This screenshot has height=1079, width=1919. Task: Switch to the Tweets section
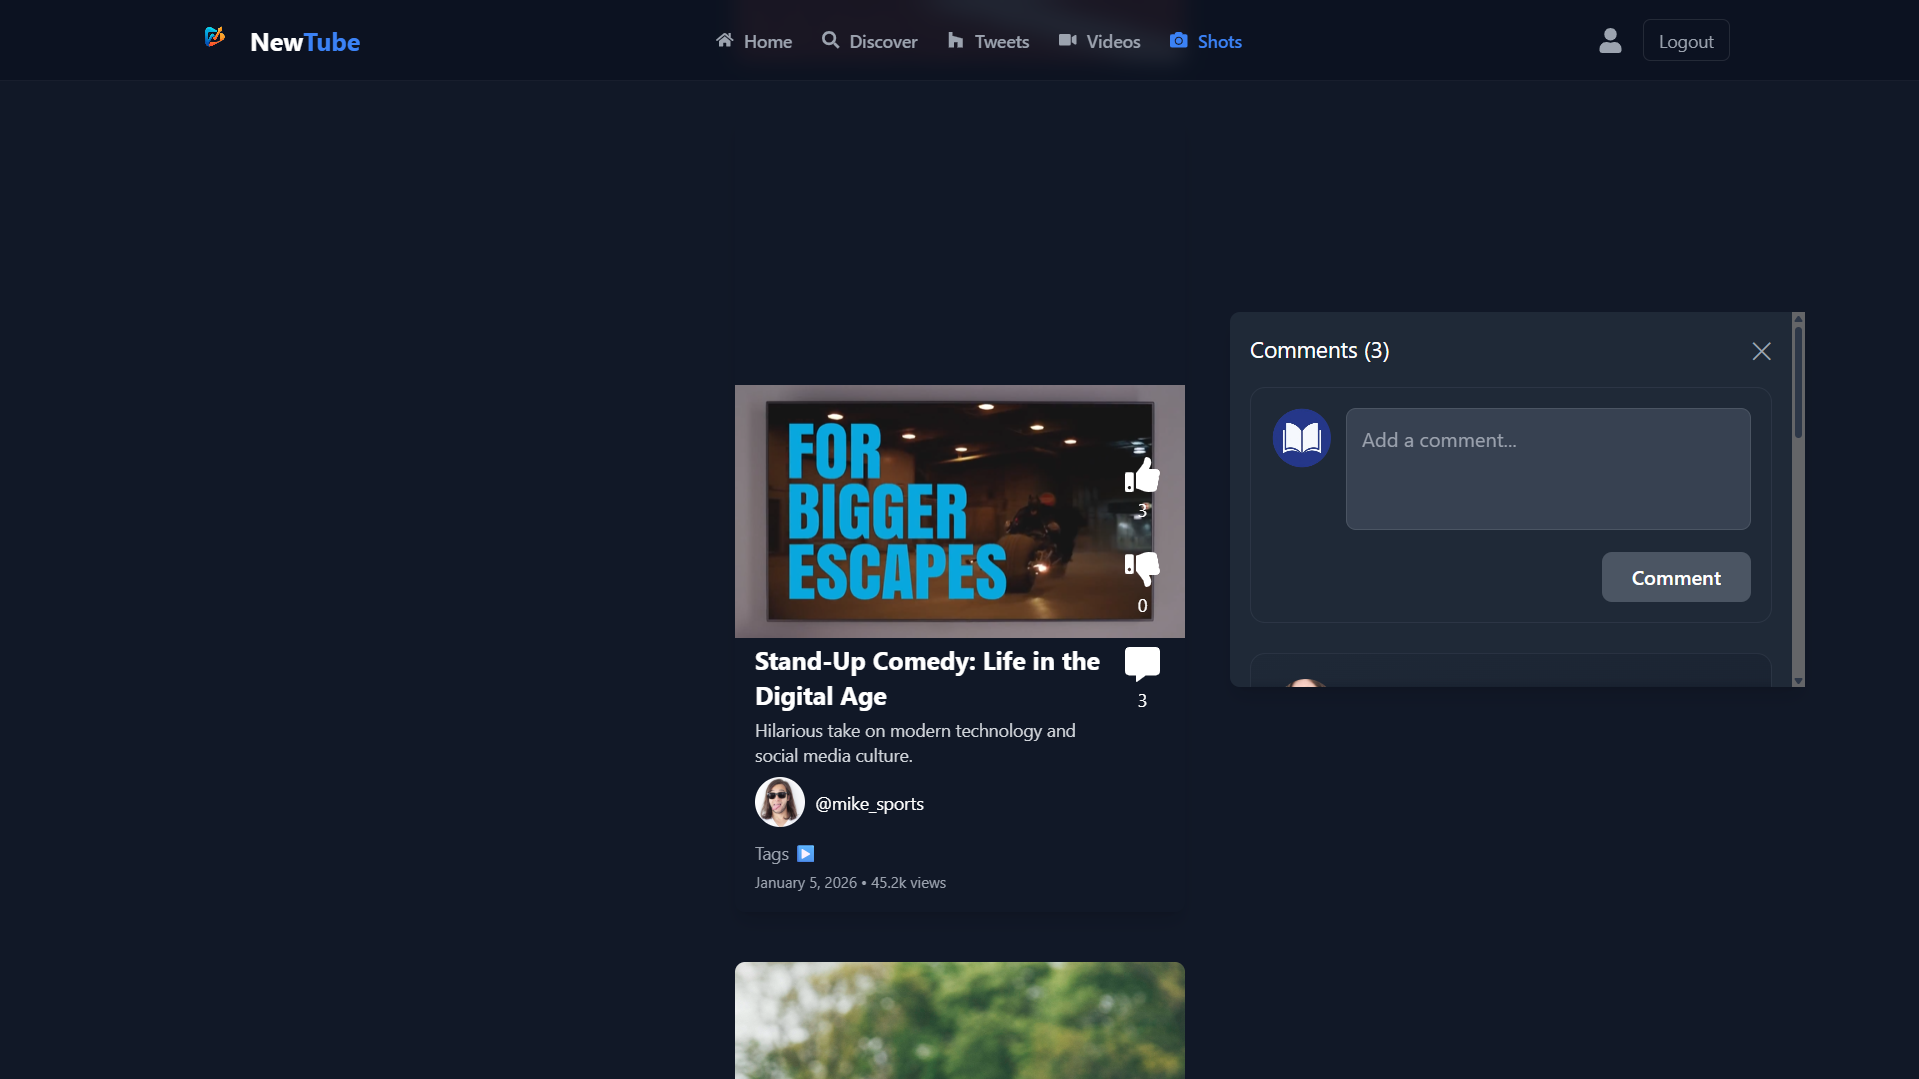pos(988,41)
